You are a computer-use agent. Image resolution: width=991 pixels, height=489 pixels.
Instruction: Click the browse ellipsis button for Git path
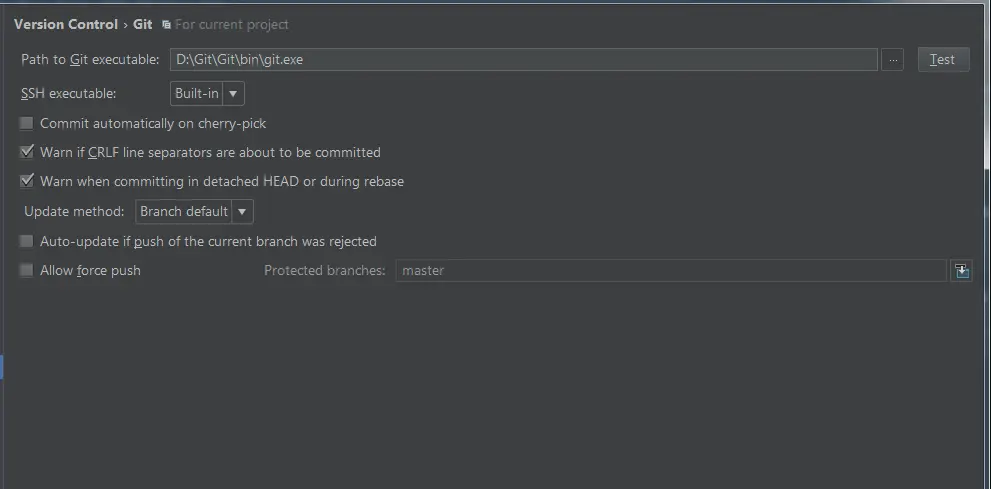pyautogui.click(x=894, y=60)
